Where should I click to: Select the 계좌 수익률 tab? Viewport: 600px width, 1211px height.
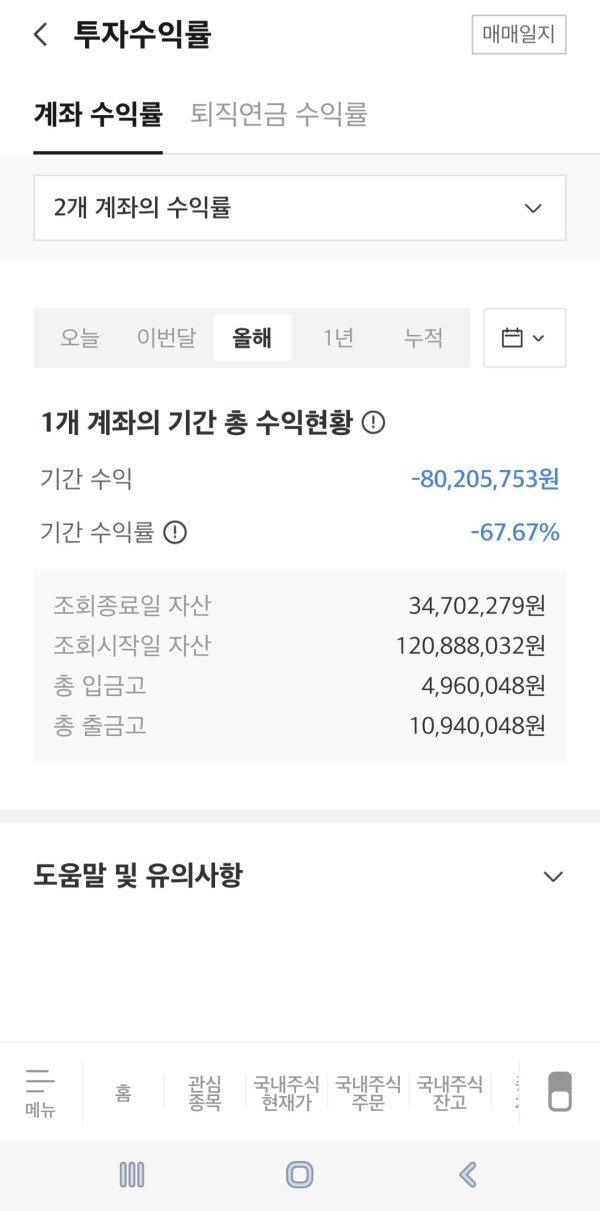point(98,115)
